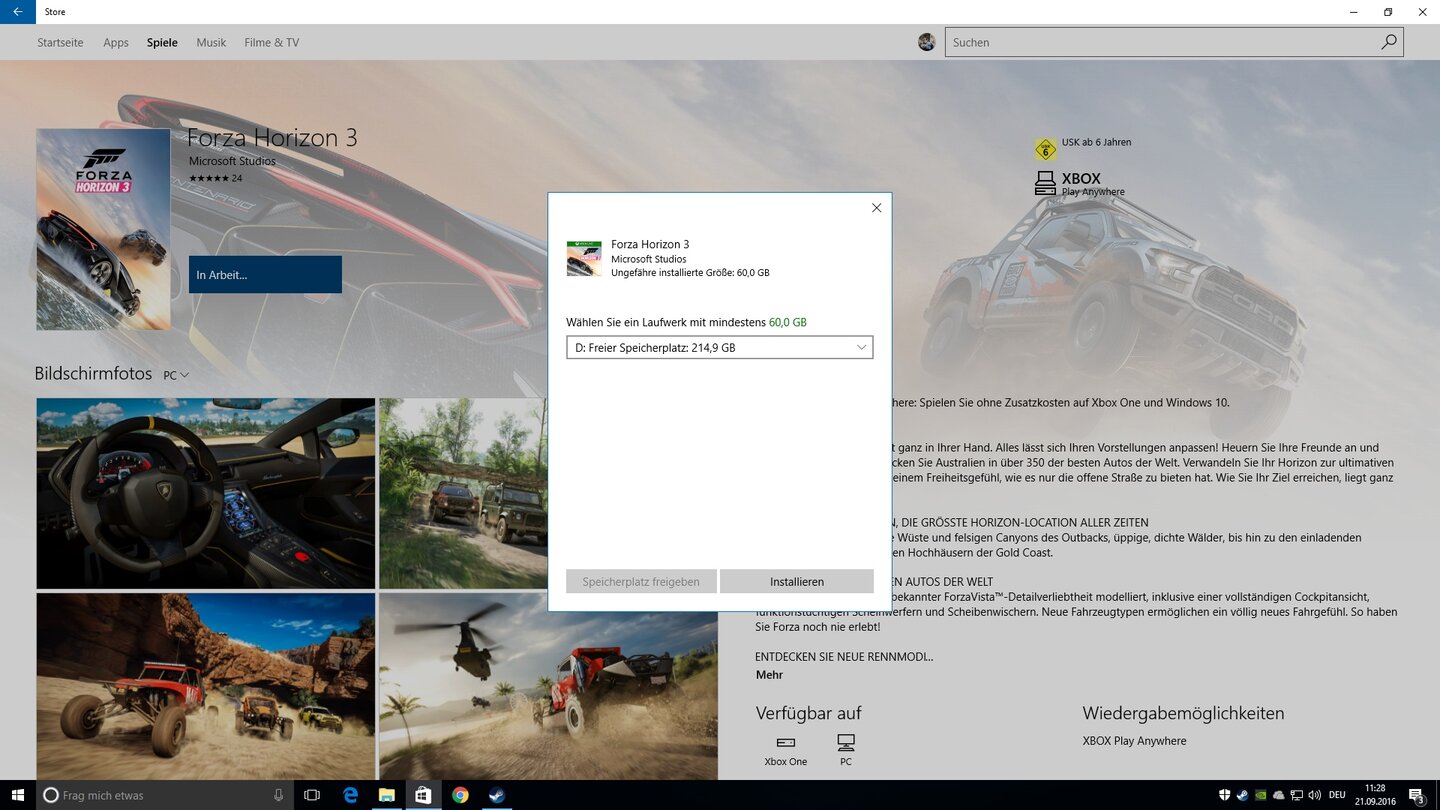Open the Windows Start menu
Image resolution: width=1440 pixels, height=810 pixels.
point(18,795)
